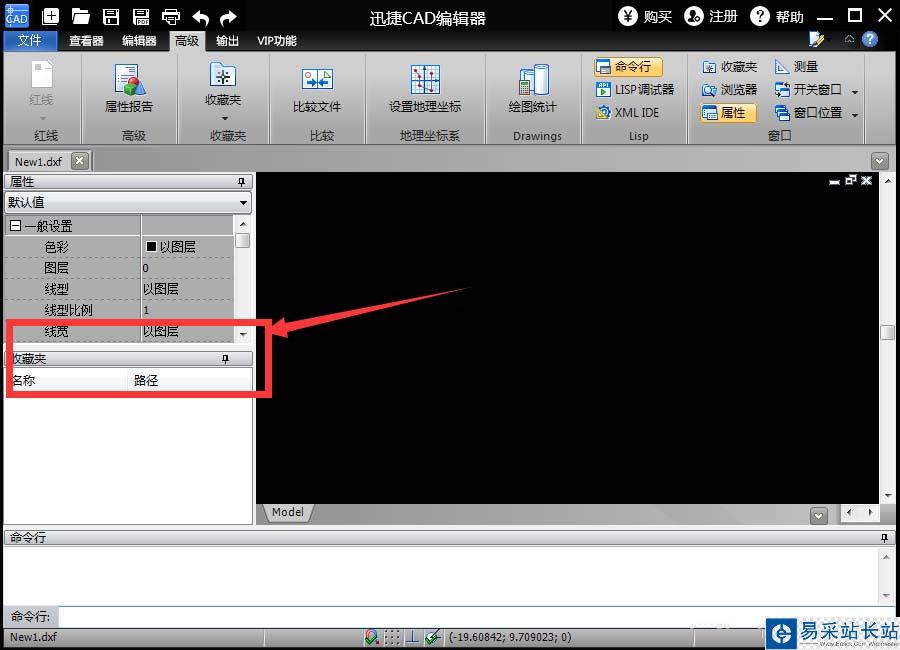Screen dimensions: 900x650
Task: Toggle the 命令行 command line panel
Action: (628, 67)
